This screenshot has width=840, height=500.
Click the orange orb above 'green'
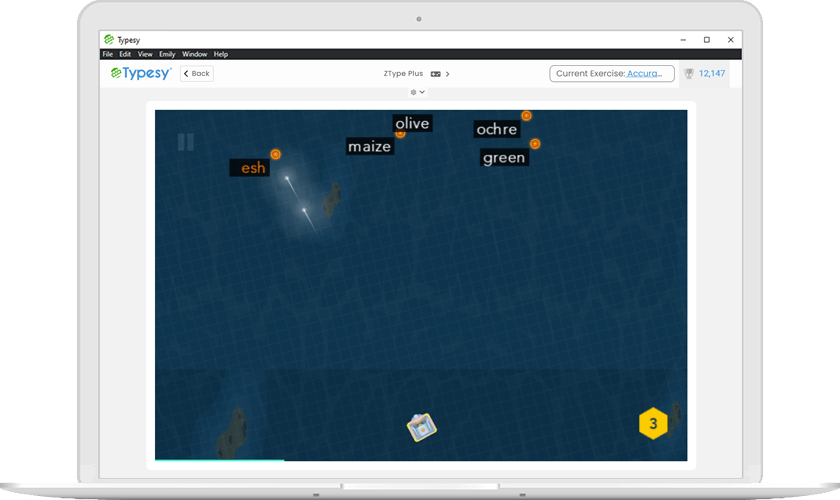click(x=535, y=144)
